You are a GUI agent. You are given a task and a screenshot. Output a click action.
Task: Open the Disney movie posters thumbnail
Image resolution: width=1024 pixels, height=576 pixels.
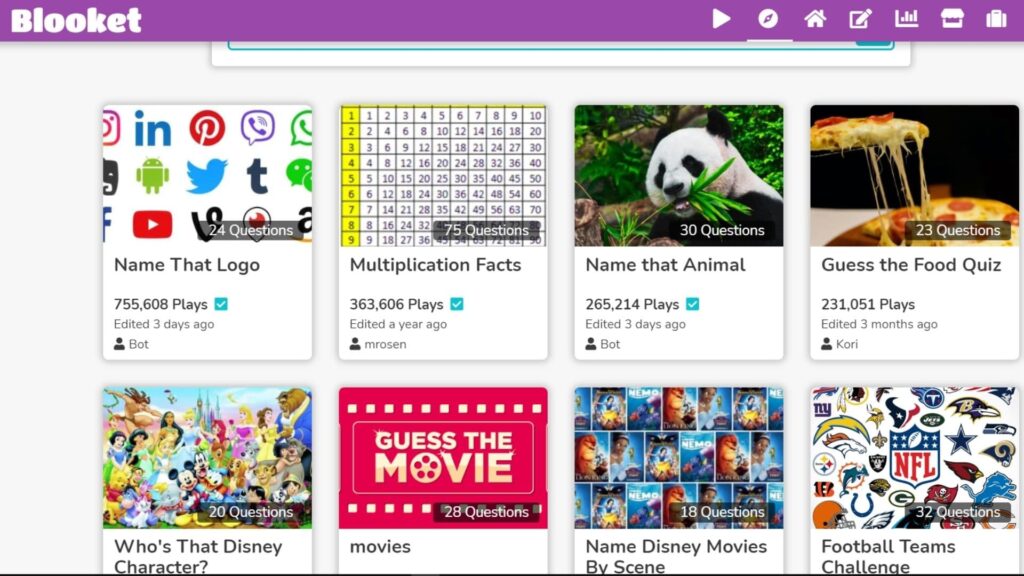(679, 458)
